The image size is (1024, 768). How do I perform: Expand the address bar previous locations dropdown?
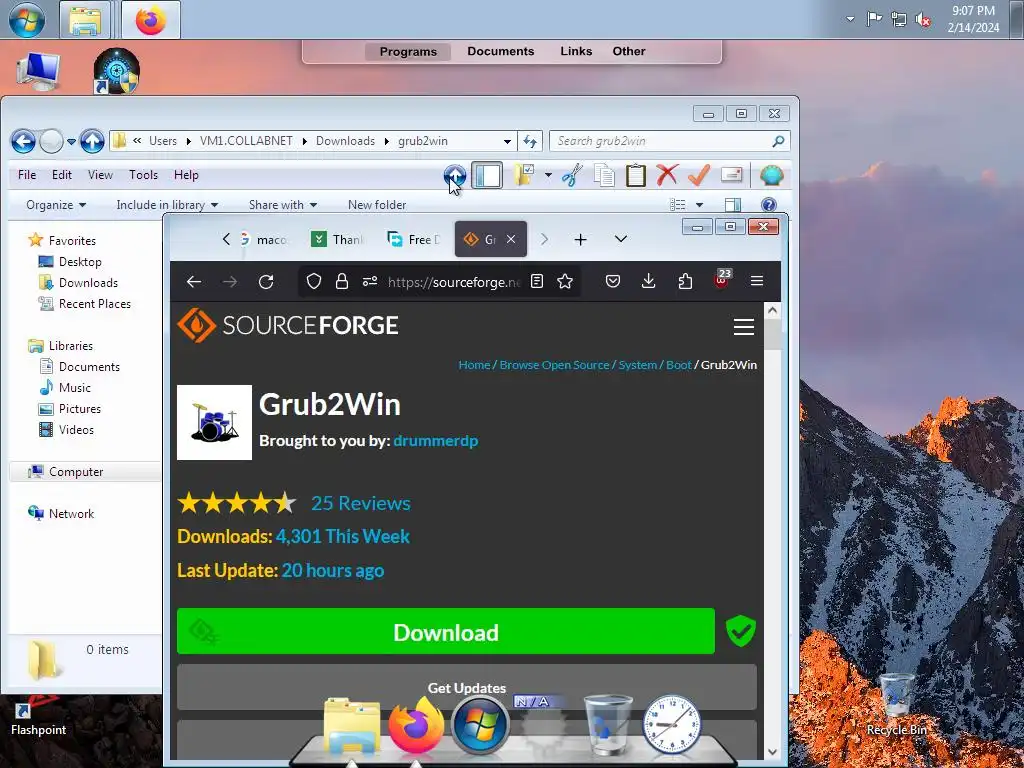pyautogui.click(x=507, y=141)
